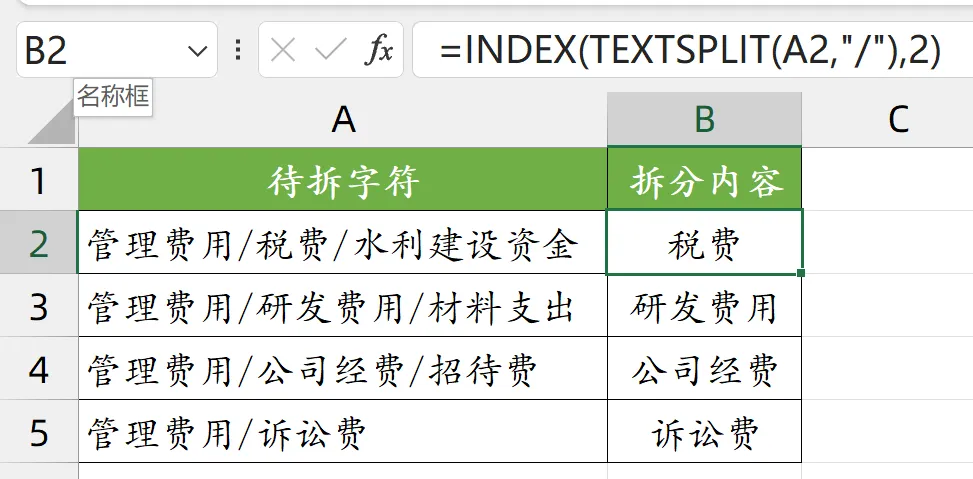Click the fill handle of cell B2
Viewport: 973px width, 479px height.
801,273
